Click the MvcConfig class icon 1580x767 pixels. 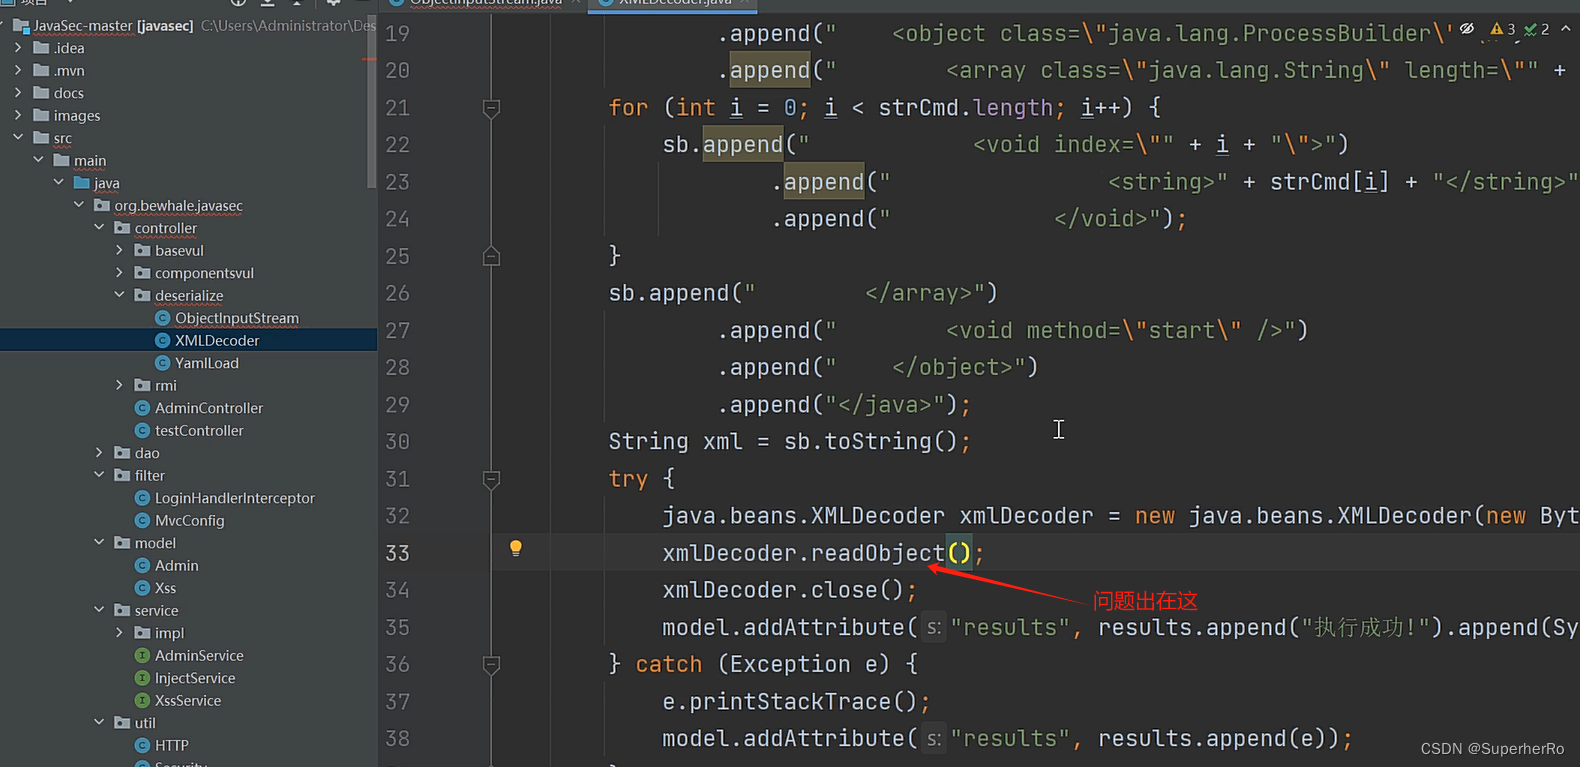click(142, 520)
